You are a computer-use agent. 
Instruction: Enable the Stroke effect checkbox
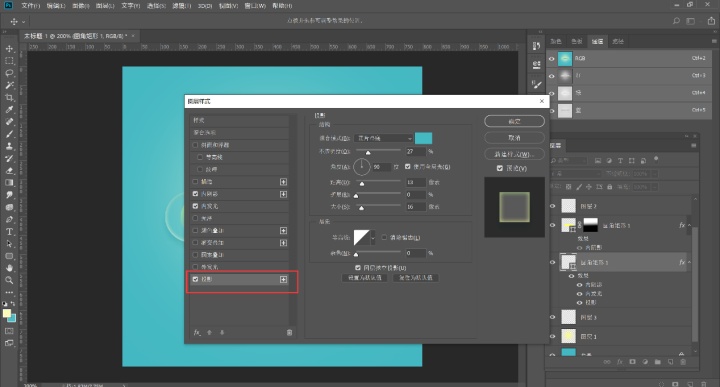pos(195,182)
